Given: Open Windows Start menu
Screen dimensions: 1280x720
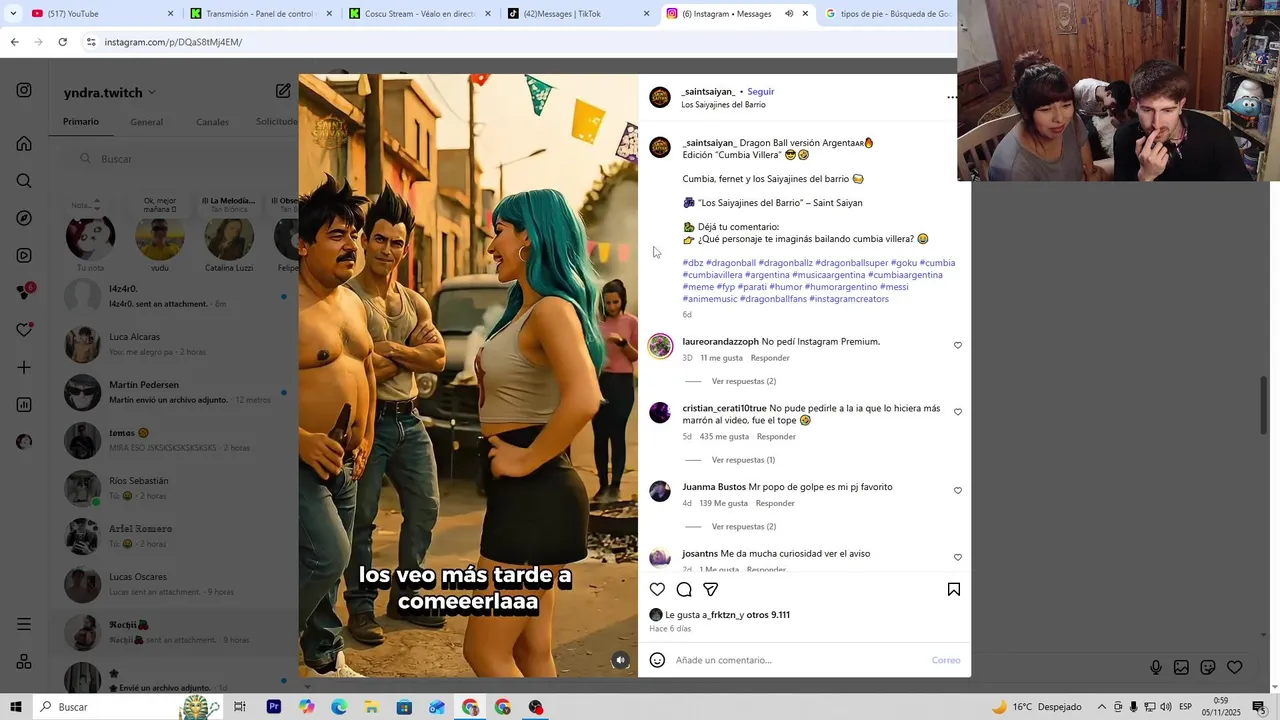Looking at the screenshot, I should coord(16,707).
